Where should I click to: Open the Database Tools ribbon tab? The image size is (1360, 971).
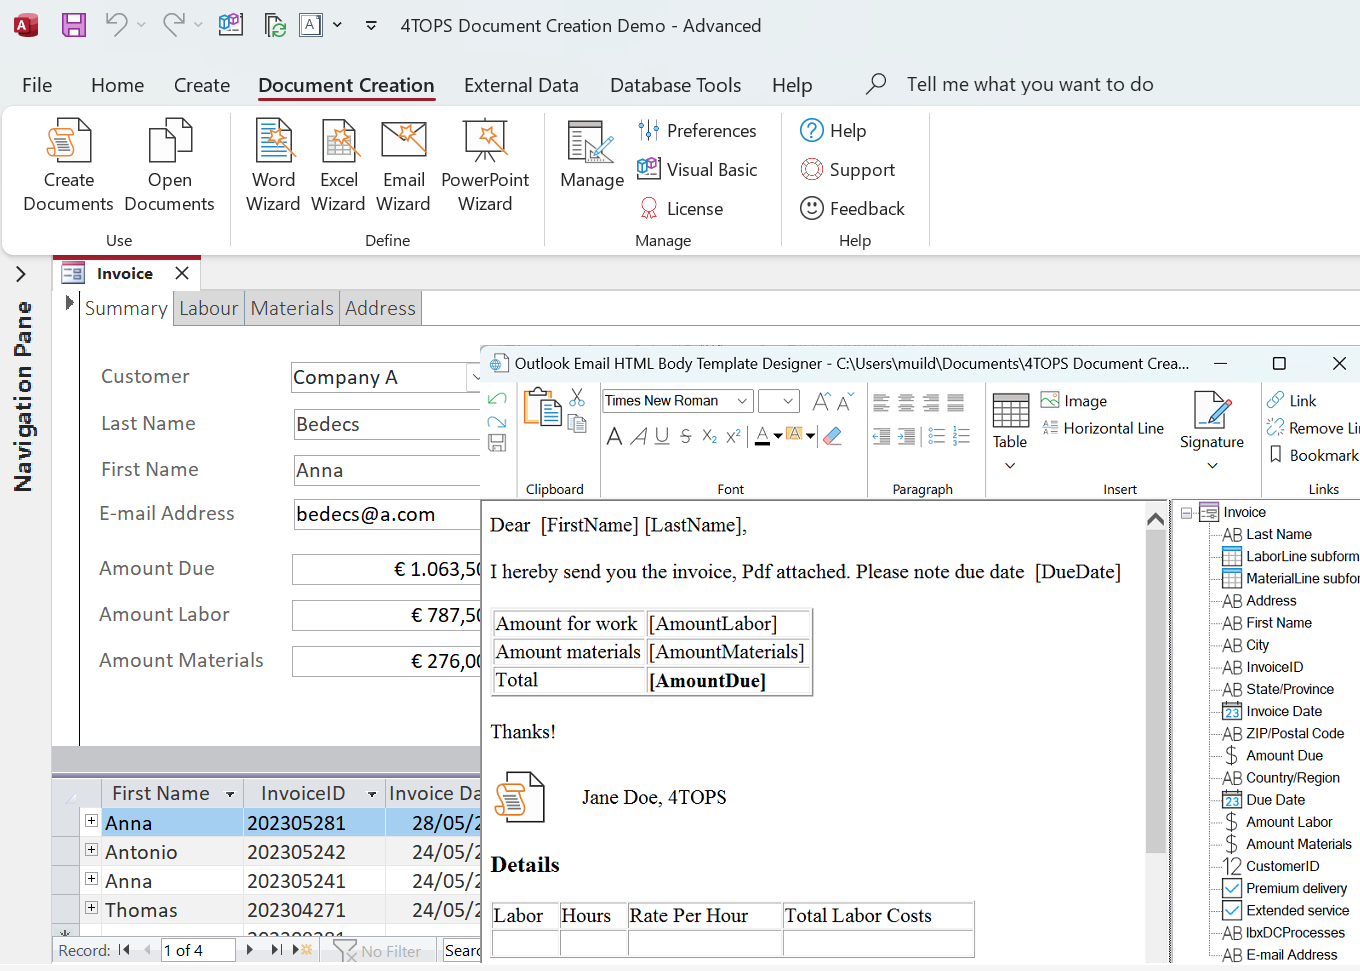click(675, 85)
